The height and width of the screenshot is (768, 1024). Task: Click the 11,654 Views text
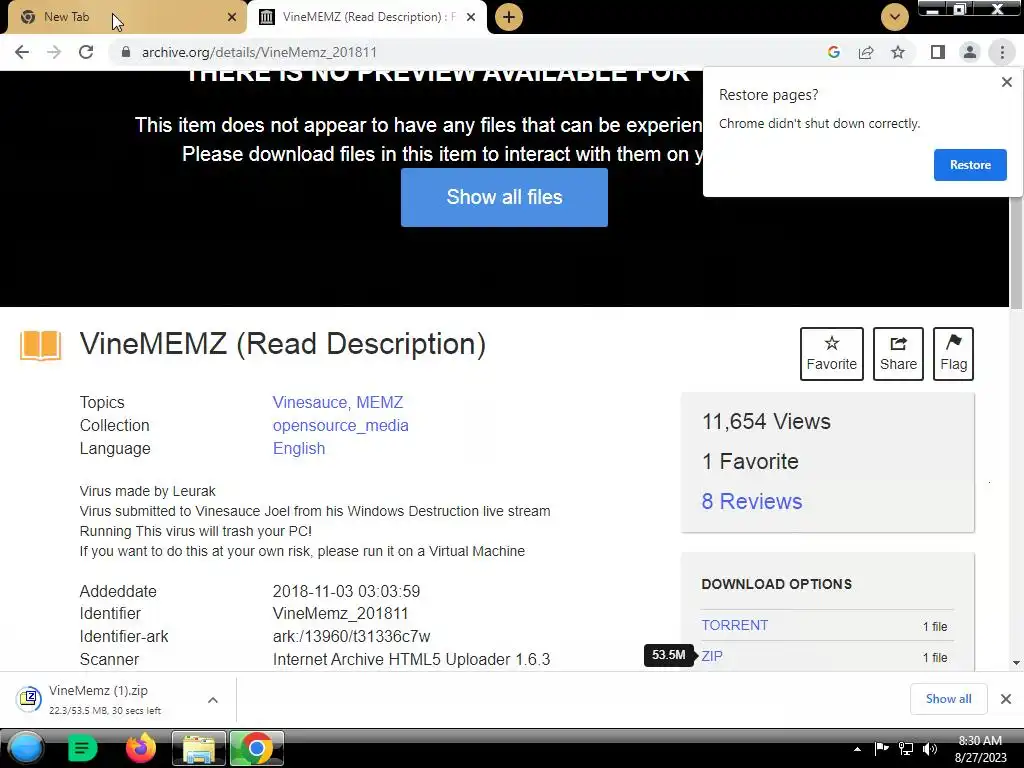[x=766, y=421]
